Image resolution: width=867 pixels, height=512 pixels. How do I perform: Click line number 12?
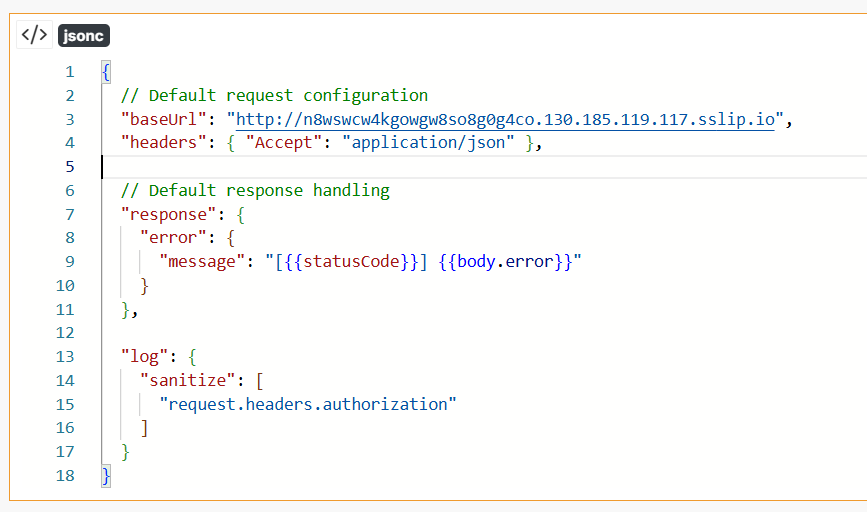[65, 333]
